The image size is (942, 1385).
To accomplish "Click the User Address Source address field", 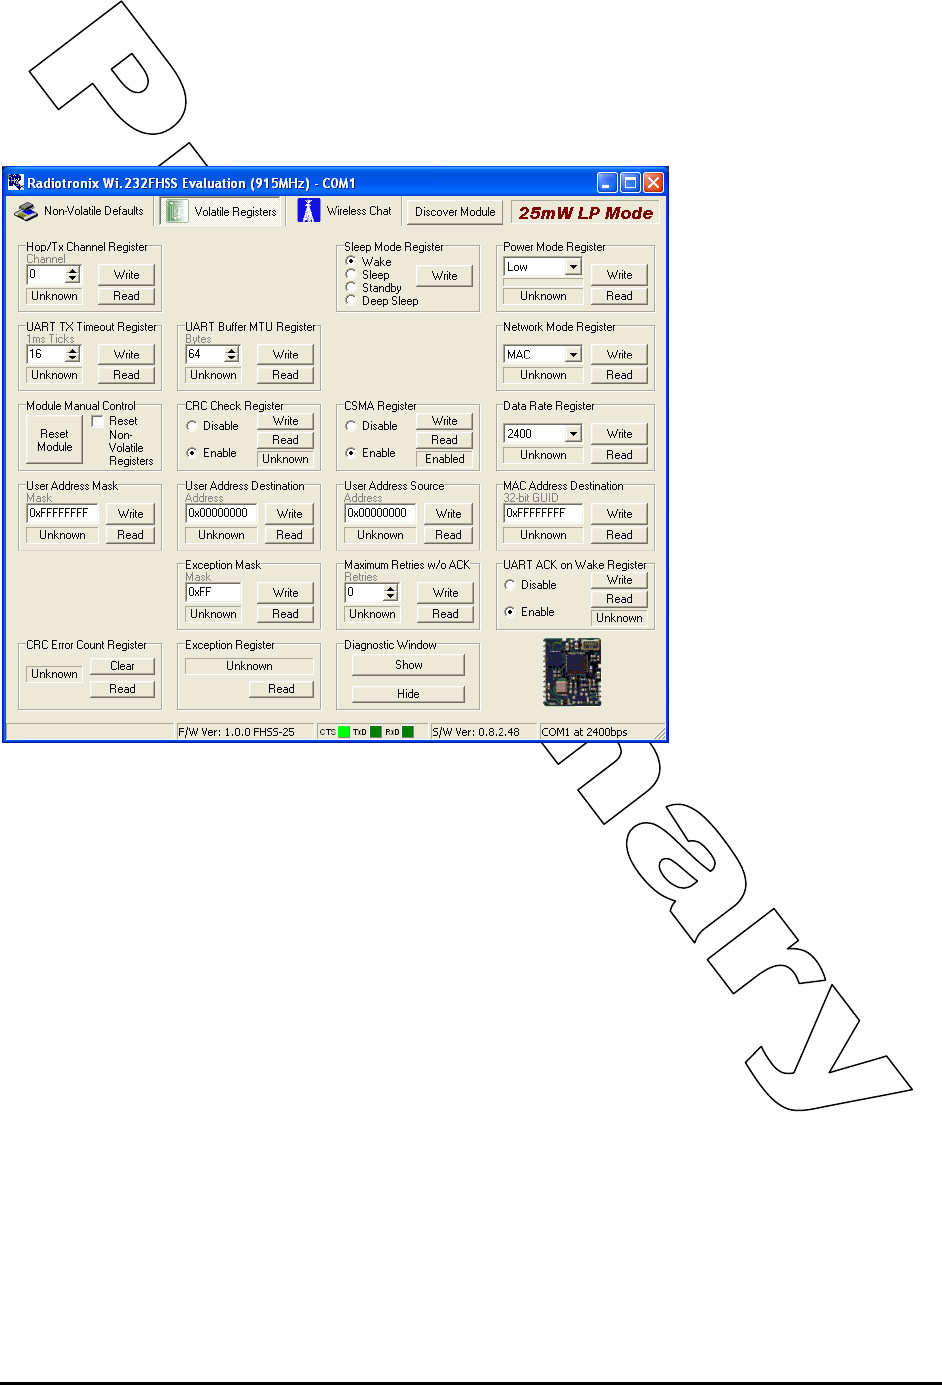I will point(380,513).
